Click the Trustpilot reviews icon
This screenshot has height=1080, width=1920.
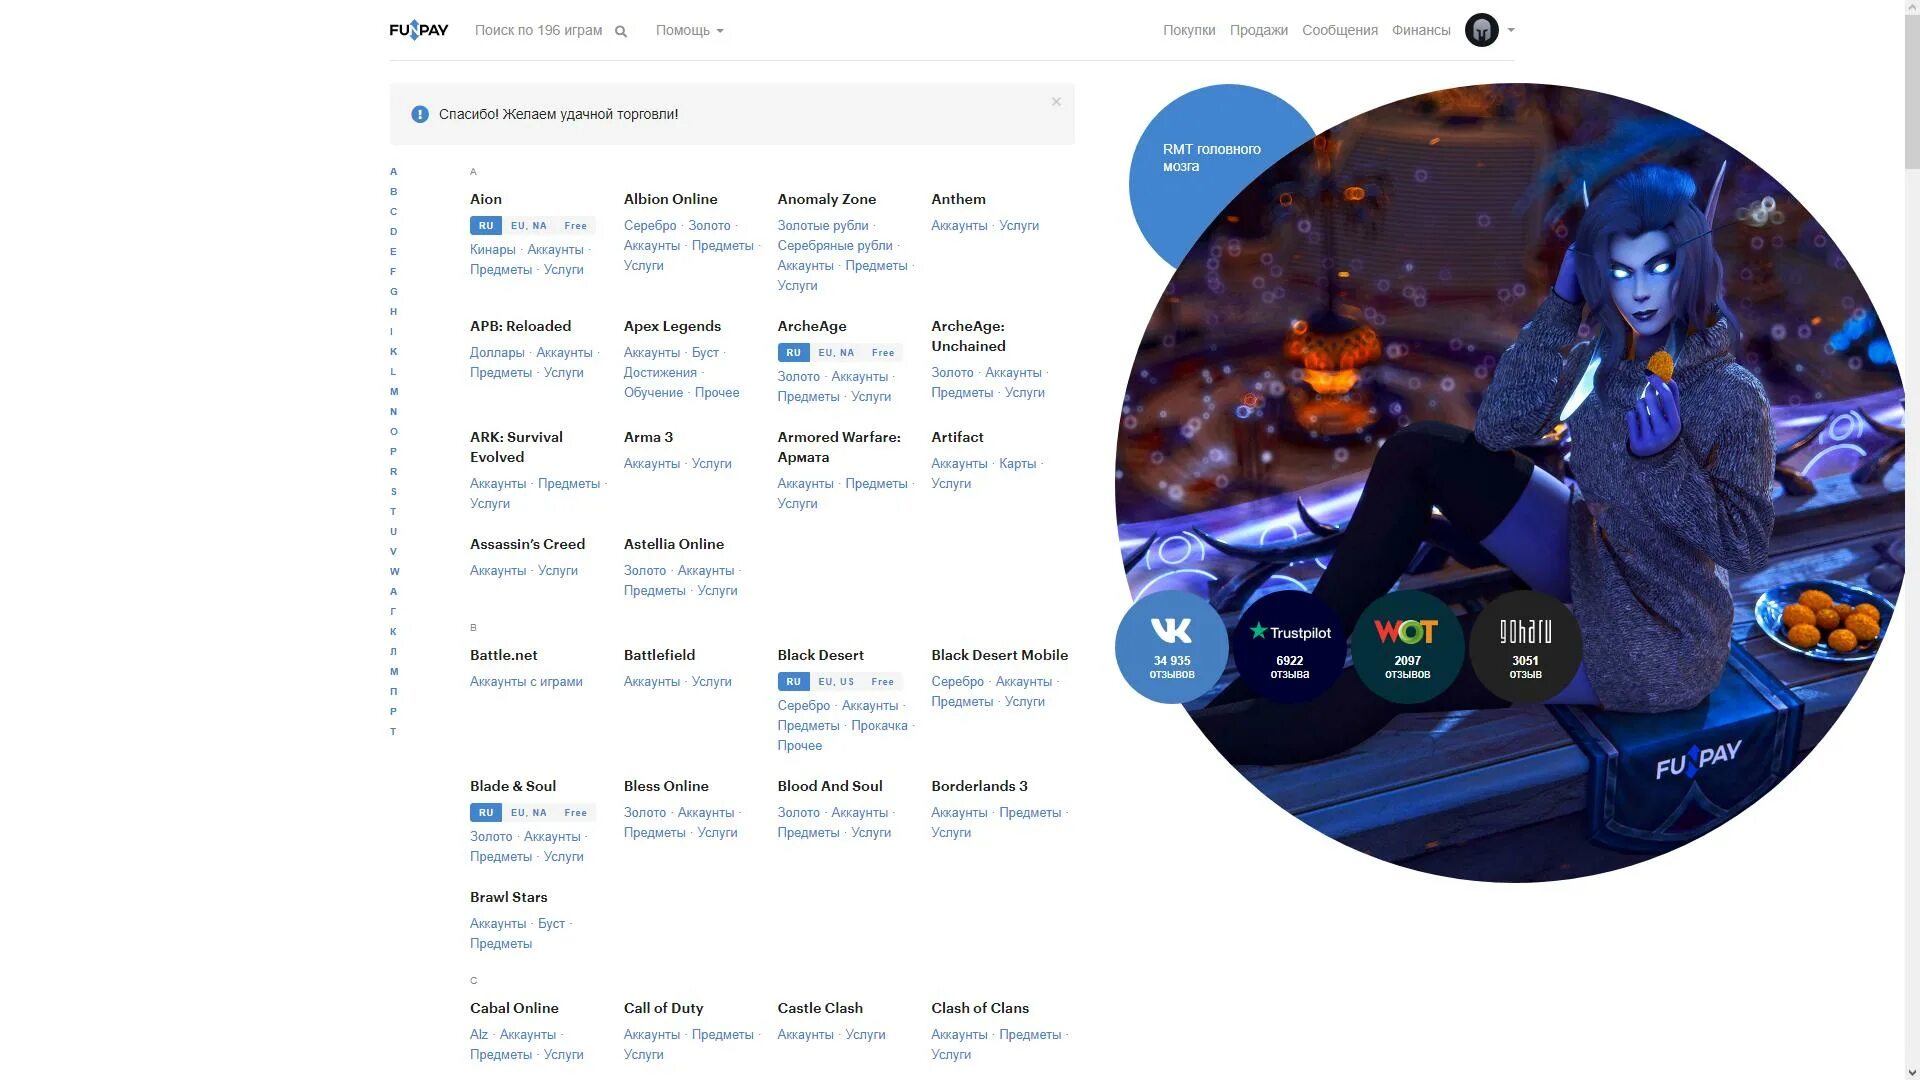tap(1290, 646)
